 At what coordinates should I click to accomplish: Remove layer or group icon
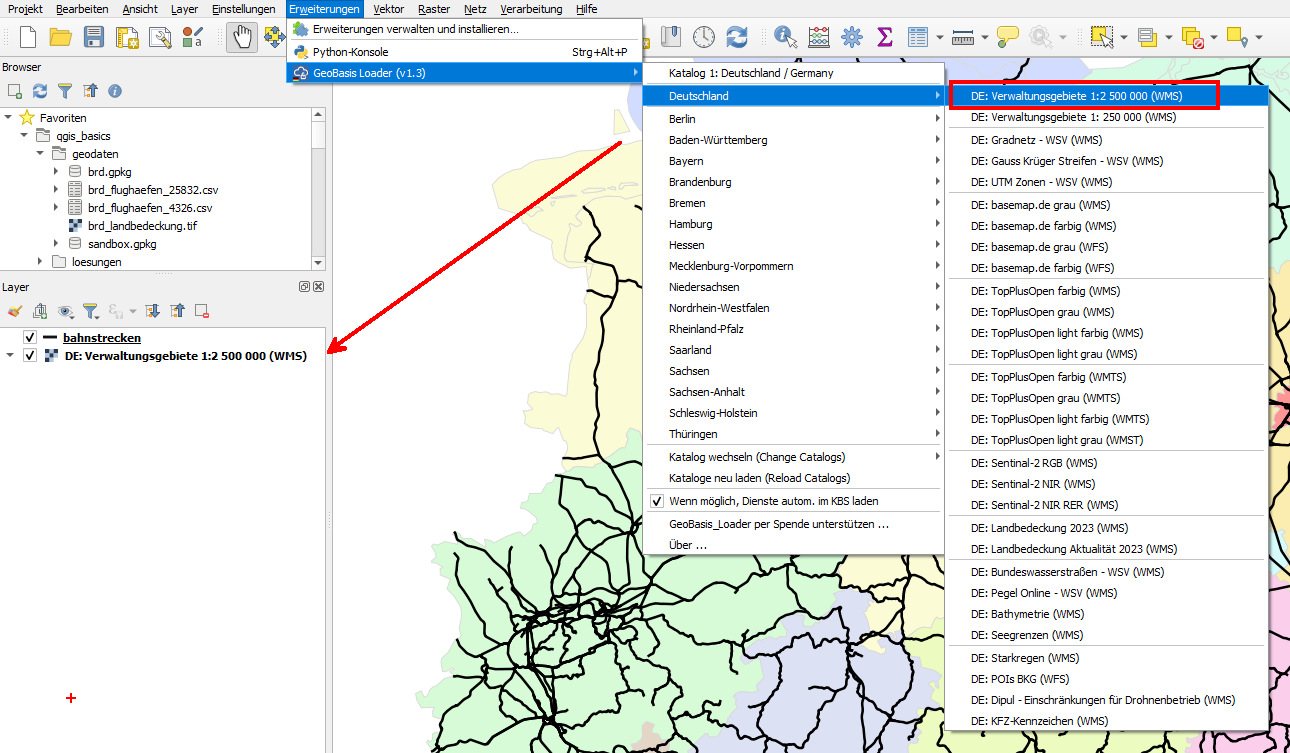click(x=202, y=311)
